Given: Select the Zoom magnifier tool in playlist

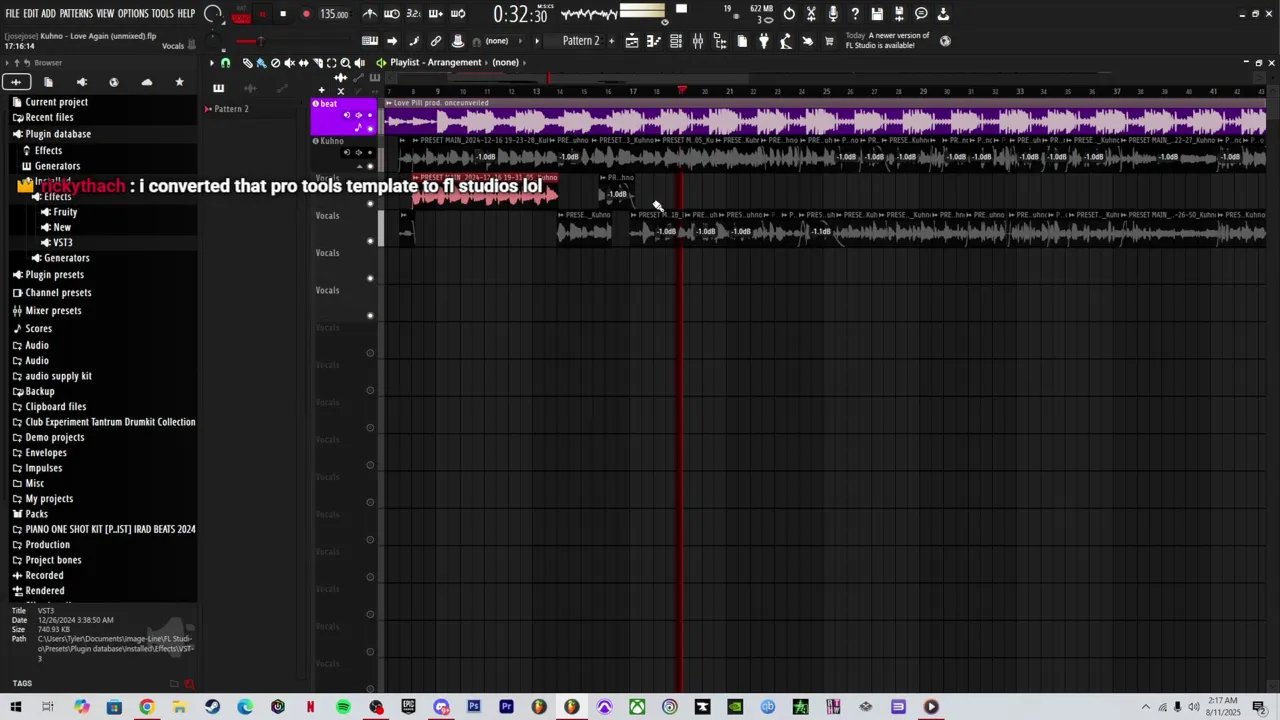Looking at the screenshot, I should coord(345,62).
